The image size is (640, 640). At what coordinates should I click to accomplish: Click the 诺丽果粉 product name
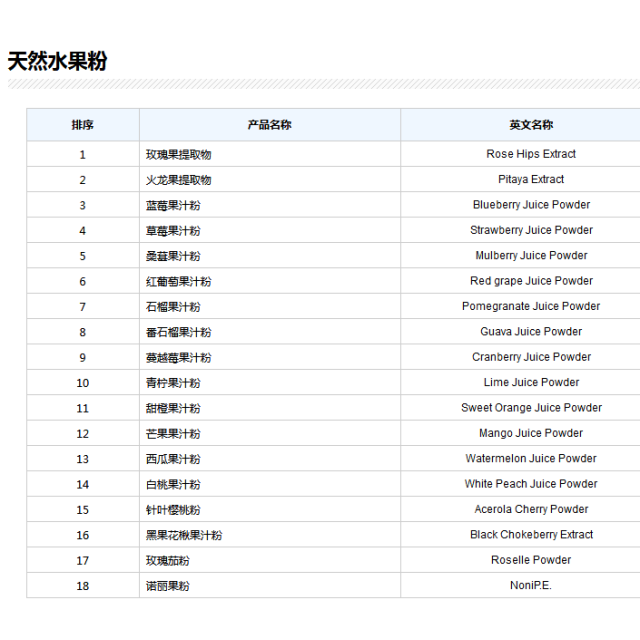point(167,586)
